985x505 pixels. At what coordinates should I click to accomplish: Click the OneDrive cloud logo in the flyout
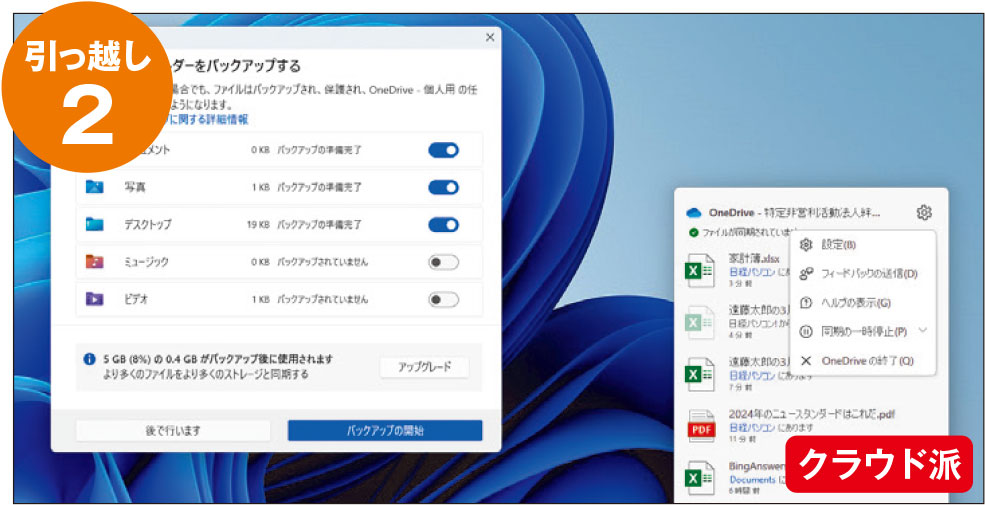[694, 213]
